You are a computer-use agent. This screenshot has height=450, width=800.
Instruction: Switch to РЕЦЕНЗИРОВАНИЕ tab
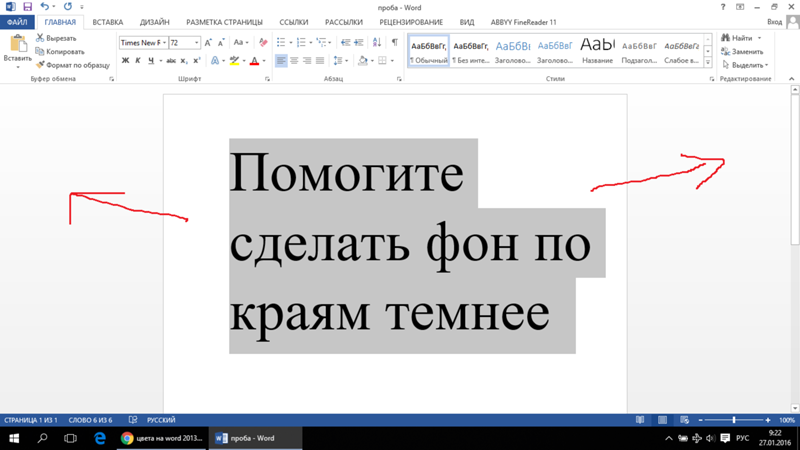click(411, 22)
